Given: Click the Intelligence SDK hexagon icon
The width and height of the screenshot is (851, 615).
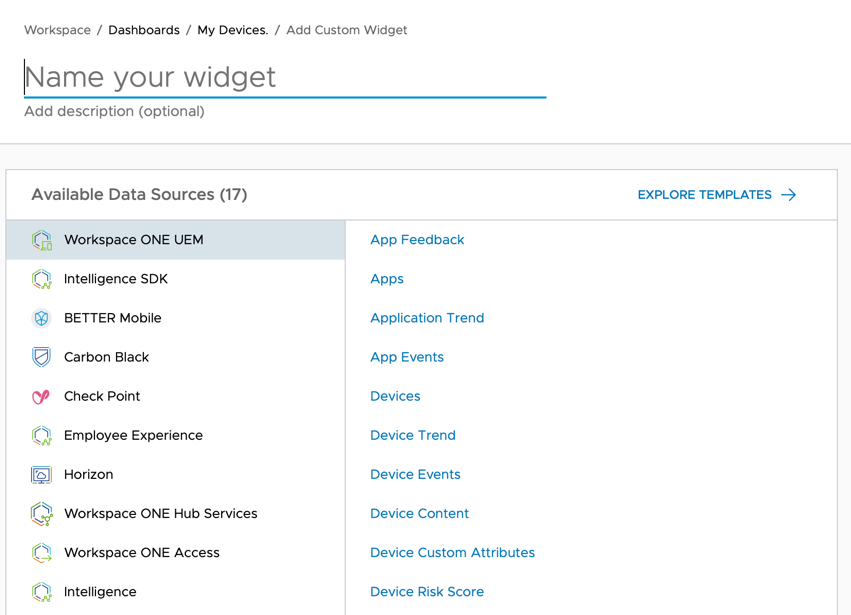Looking at the screenshot, I should (x=42, y=279).
